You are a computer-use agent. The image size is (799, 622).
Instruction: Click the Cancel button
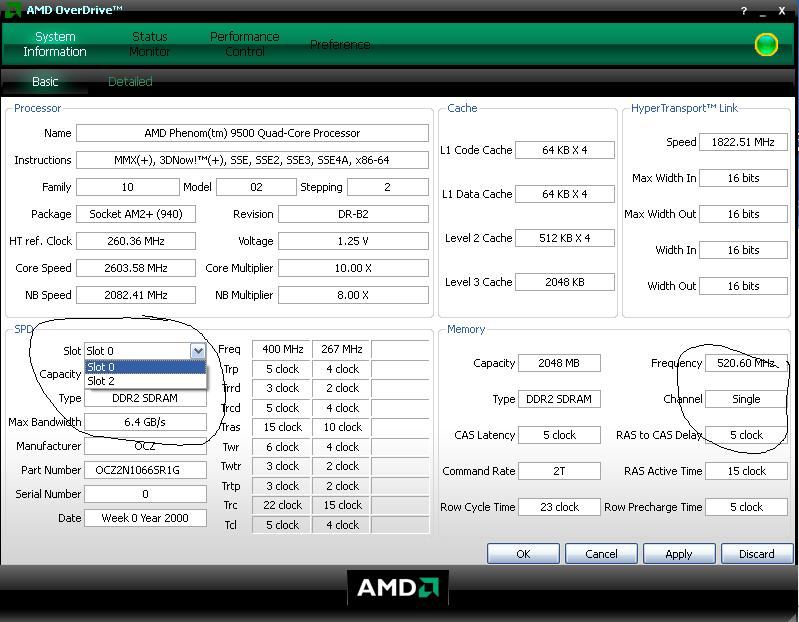point(601,554)
